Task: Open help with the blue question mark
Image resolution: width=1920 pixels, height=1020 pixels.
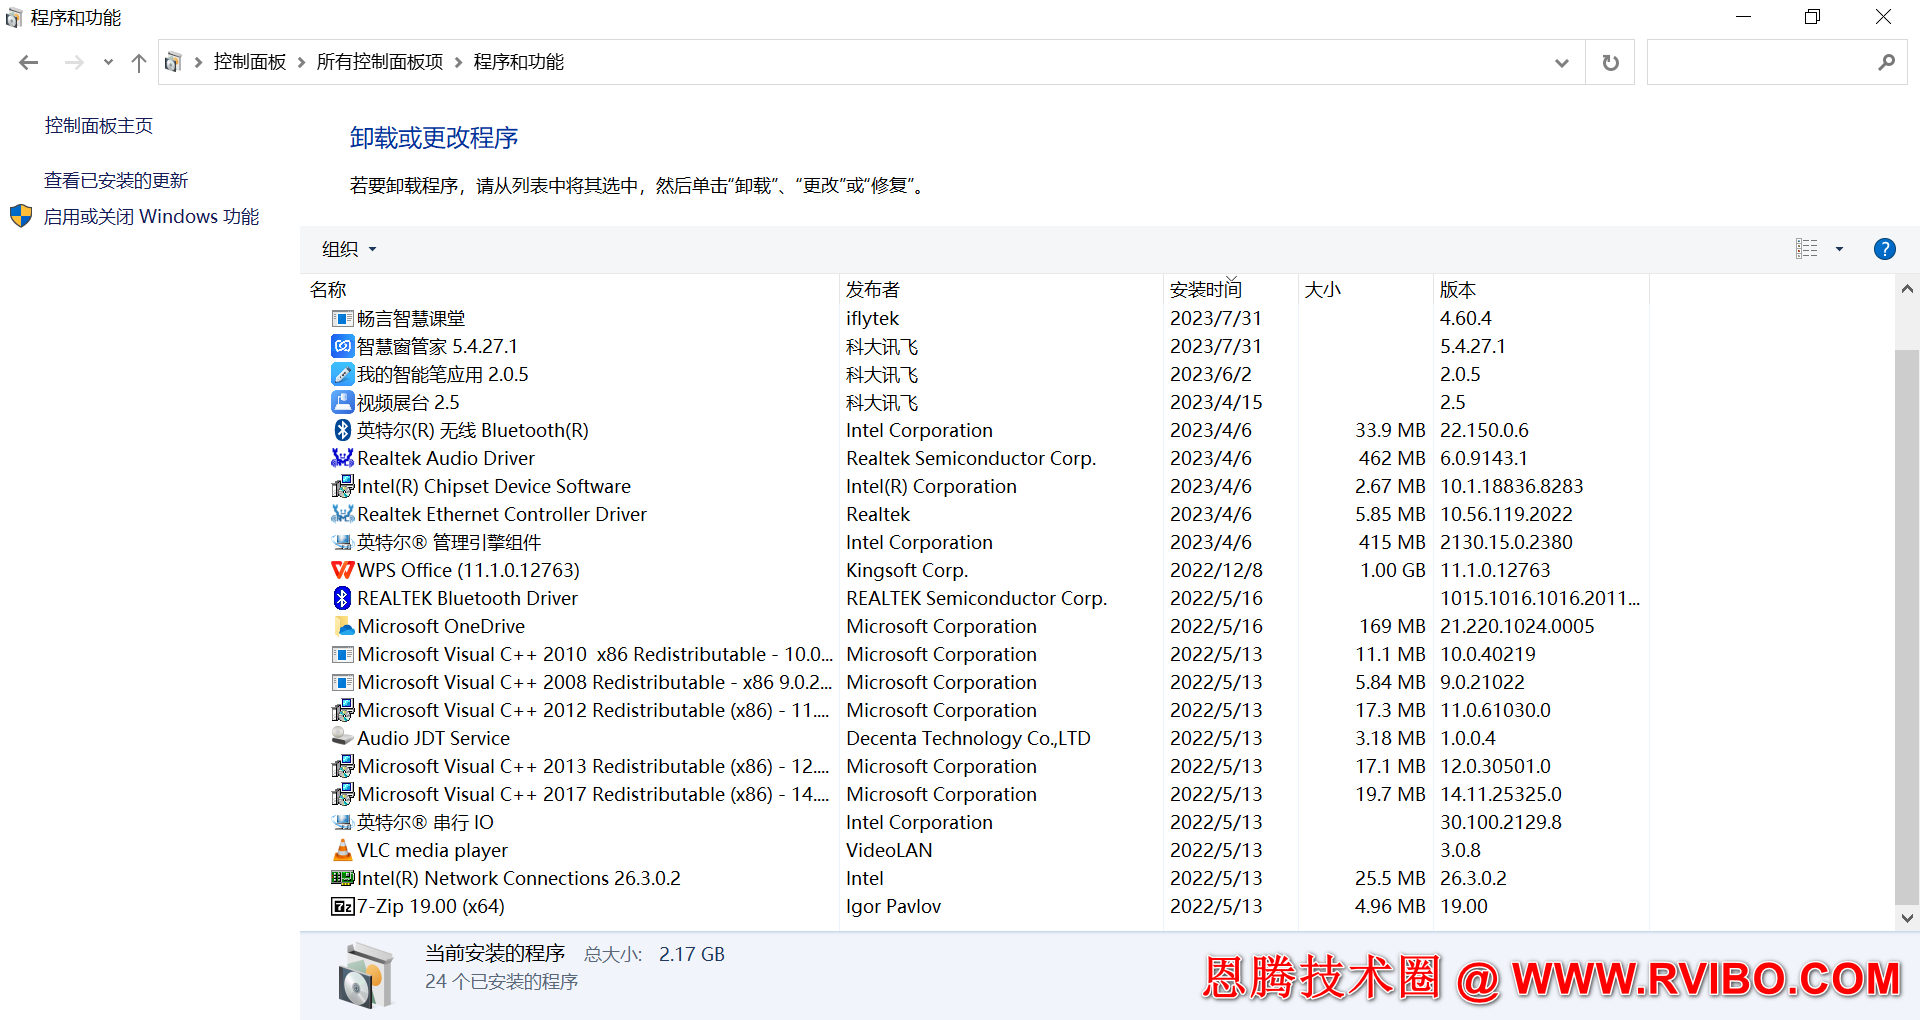Action: pos(1884,249)
